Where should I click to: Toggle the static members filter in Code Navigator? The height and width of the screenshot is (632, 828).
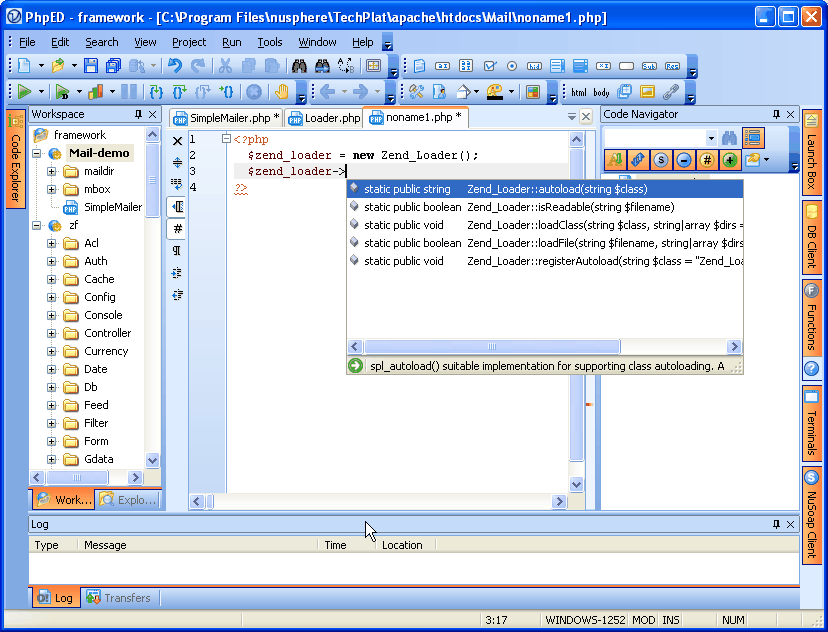tap(659, 159)
